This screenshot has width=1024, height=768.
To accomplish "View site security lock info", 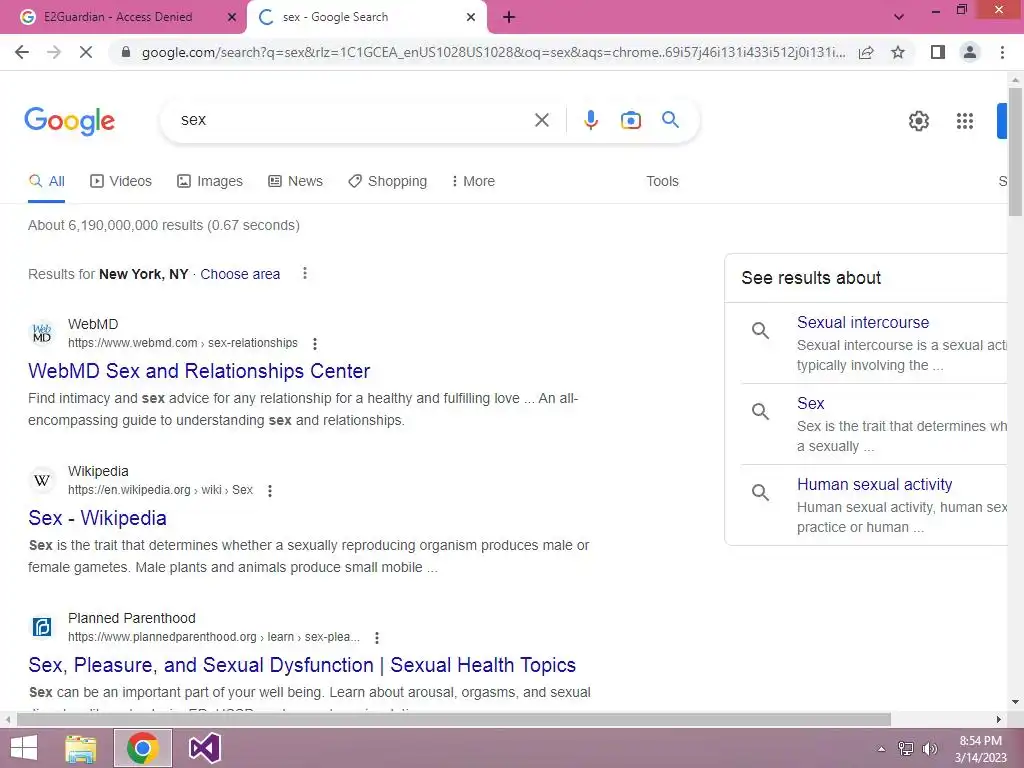I will click(x=126, y=52).
